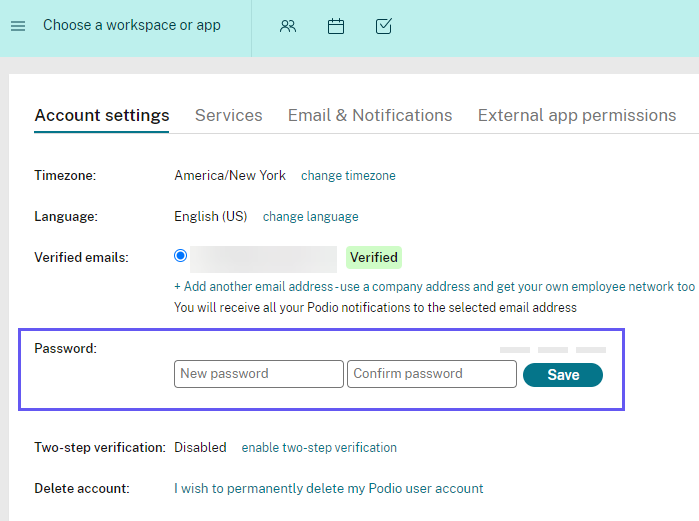This screenshot has width=699, height=521.
Task: Switch to the Services tab
Action: click(229, 115)
